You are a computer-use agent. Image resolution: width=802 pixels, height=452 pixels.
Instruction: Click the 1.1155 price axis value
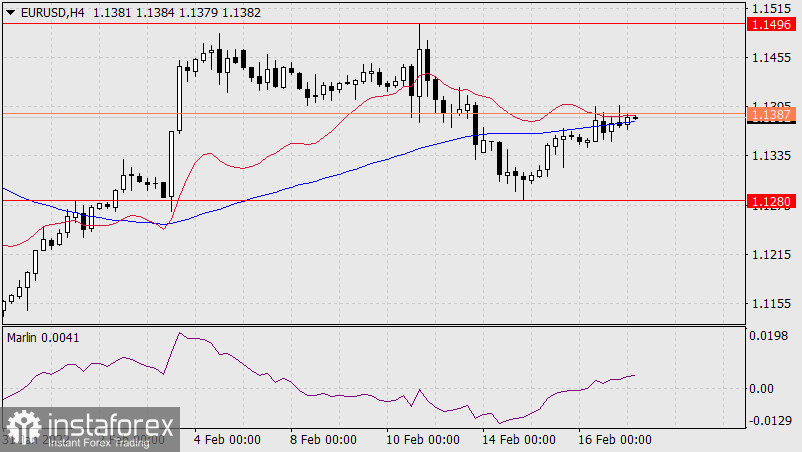pyautogui.click(x=771, y=303)
